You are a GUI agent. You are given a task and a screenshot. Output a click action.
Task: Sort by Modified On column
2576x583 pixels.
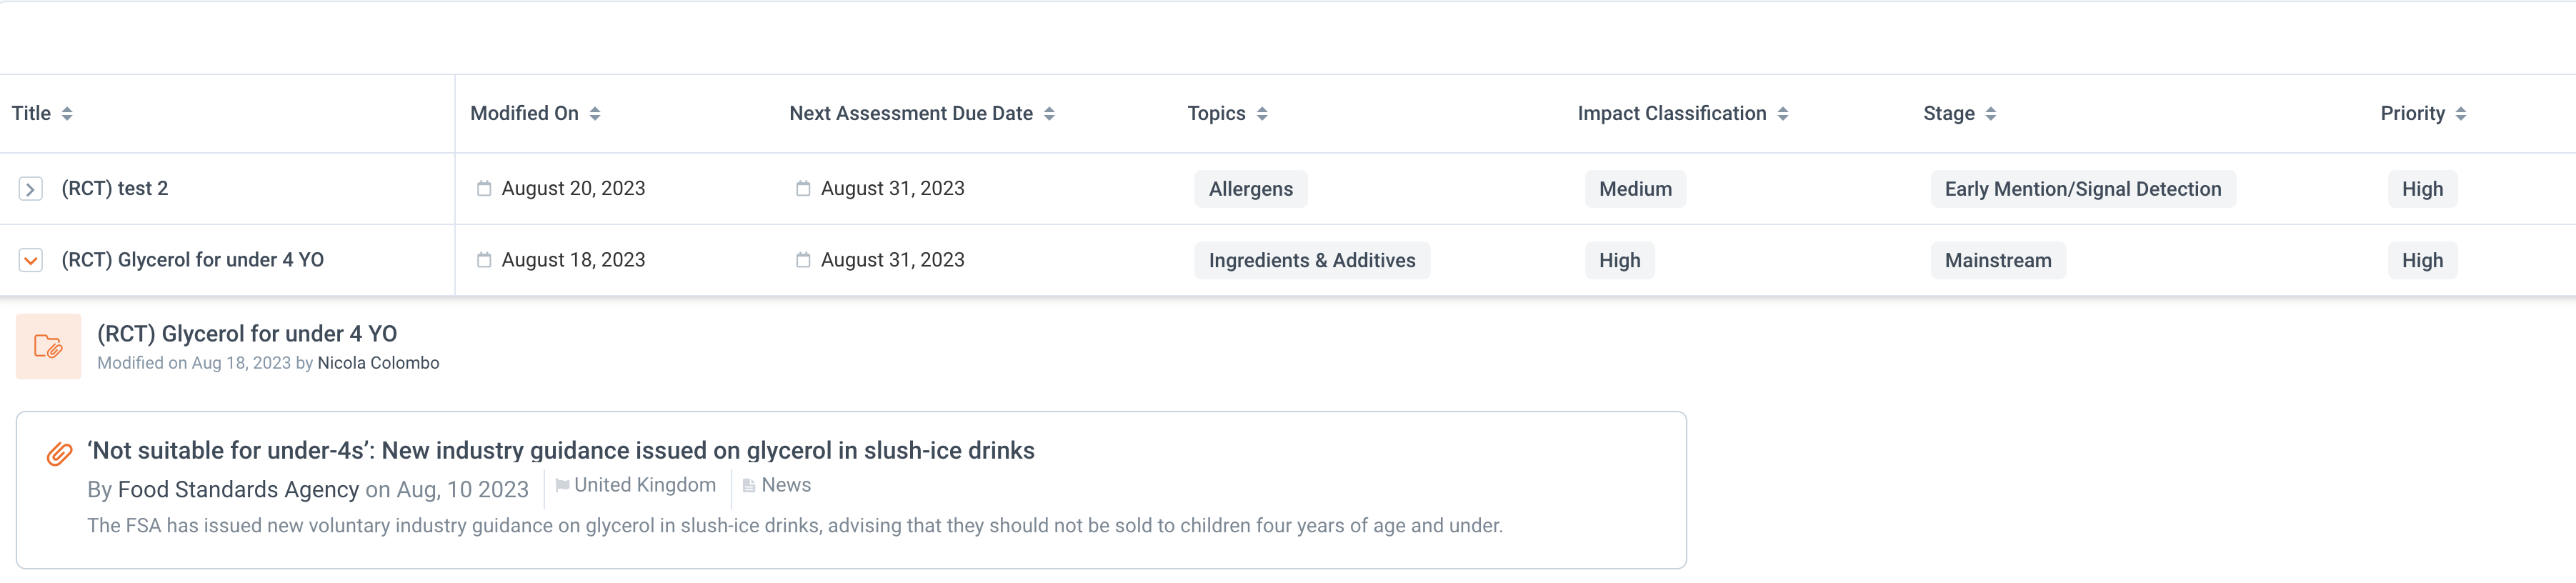click(x=595, y=114)
